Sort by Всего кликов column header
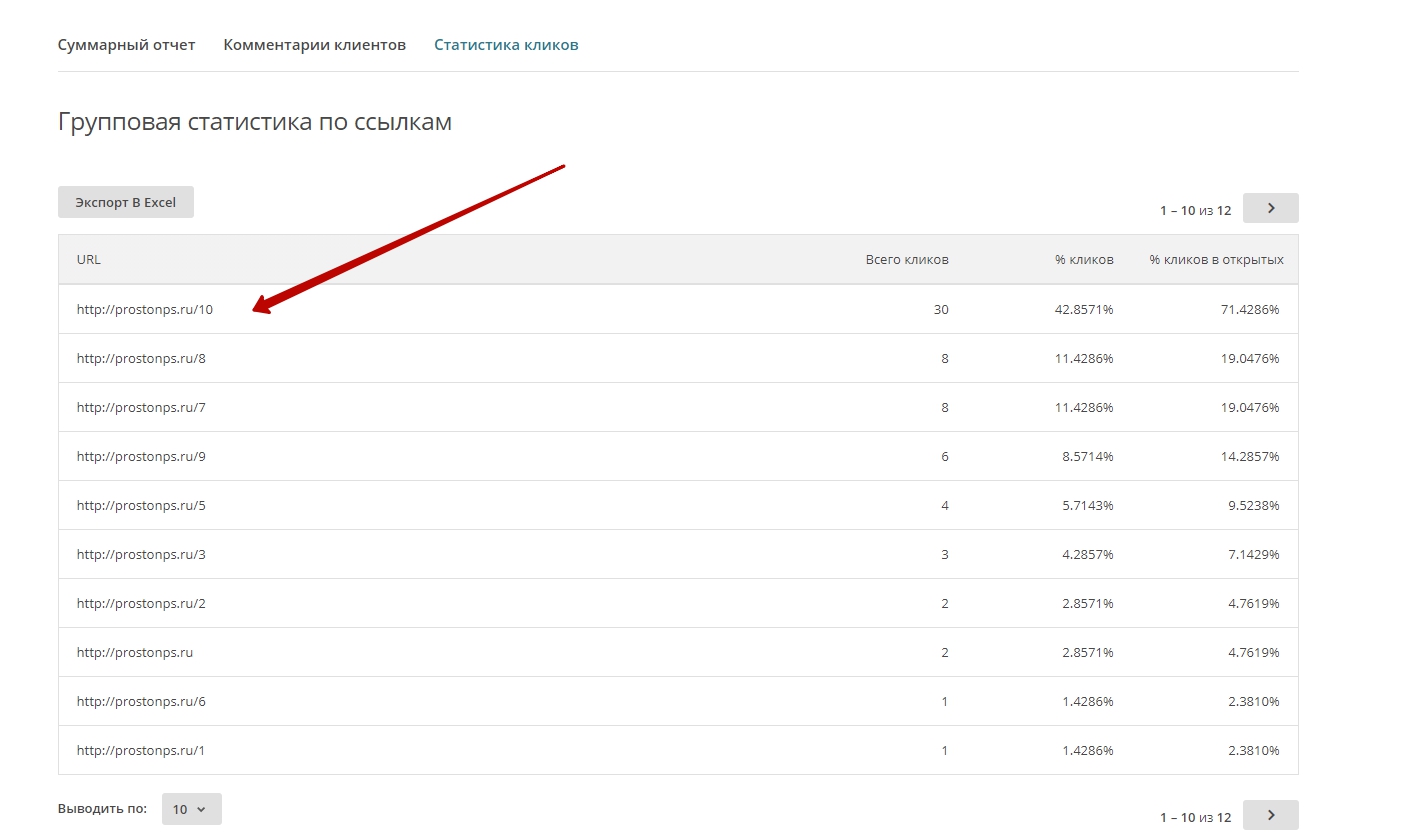The height and width of the screenshot is (832, 1406). pyautogui.click(x=906, y=259)
